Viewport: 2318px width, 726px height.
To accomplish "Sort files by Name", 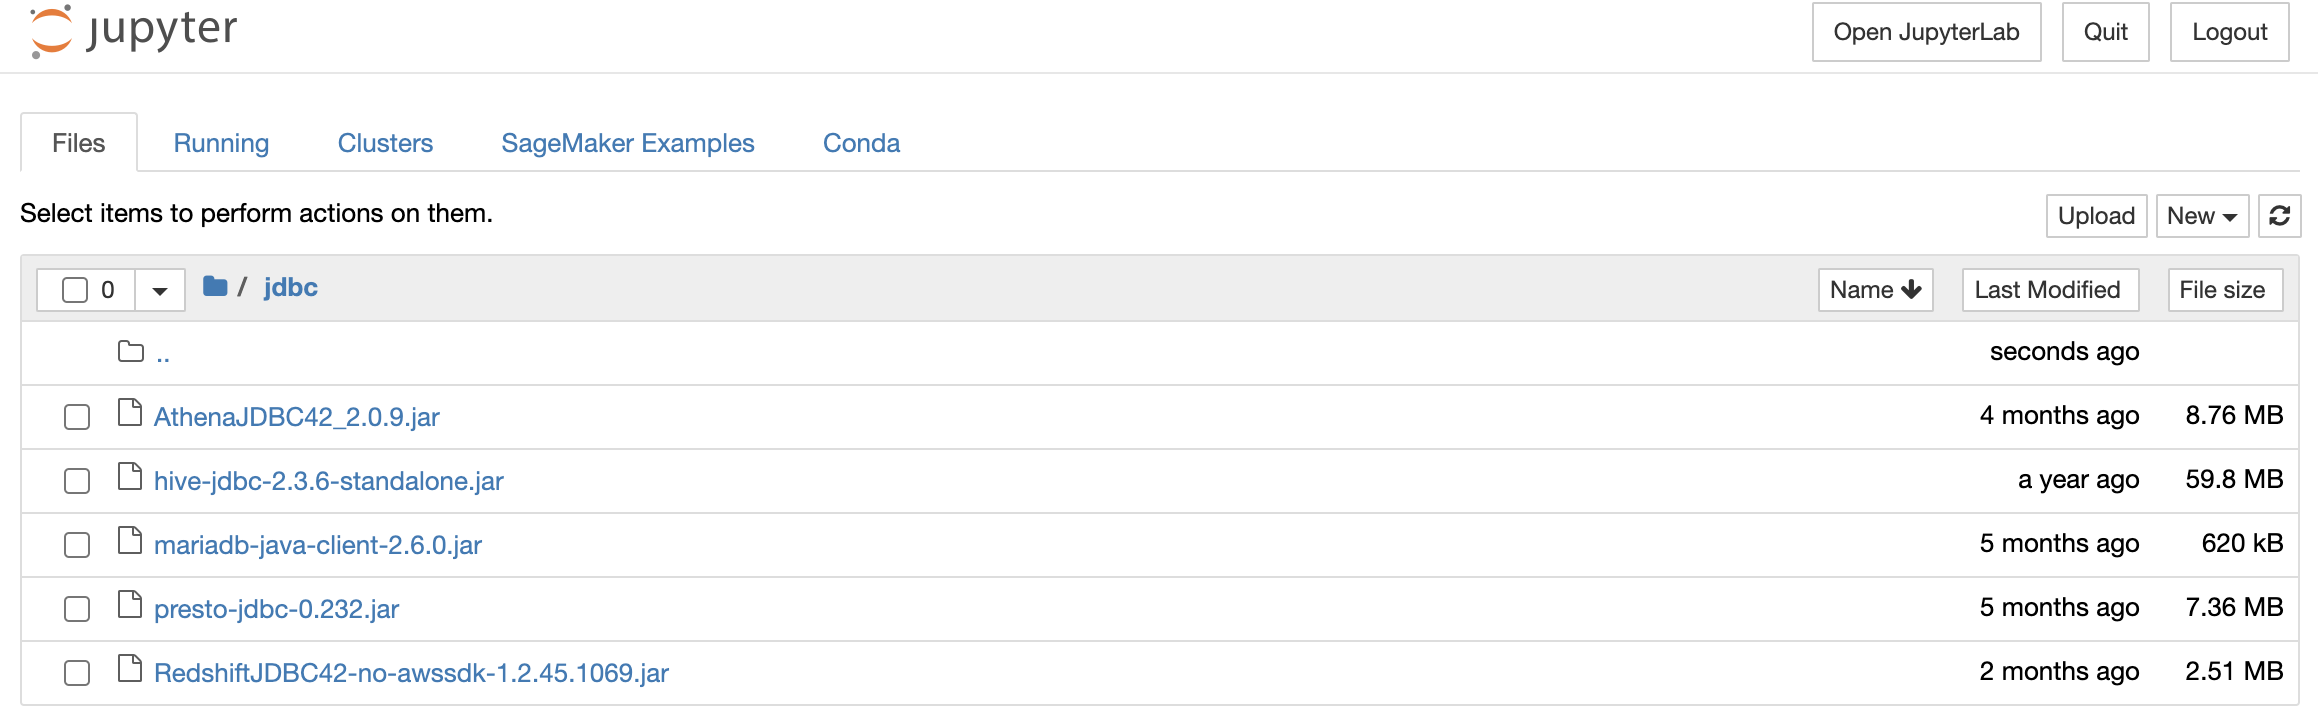I will click(x=1875, y=290).
